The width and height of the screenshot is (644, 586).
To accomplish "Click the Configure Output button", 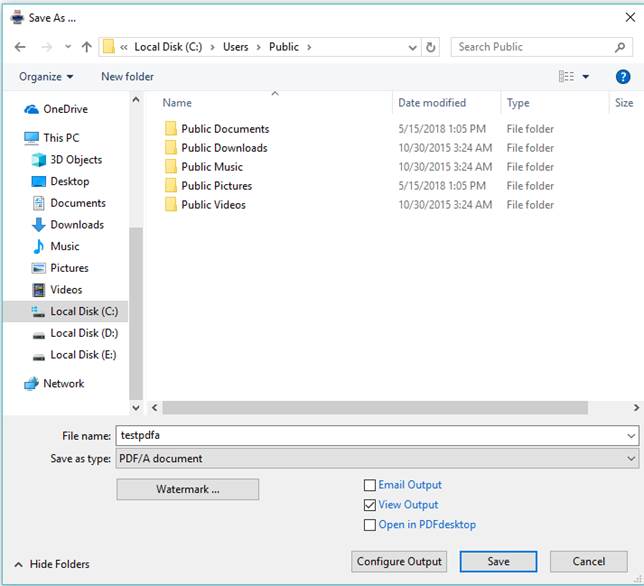I will click(399, 562).
